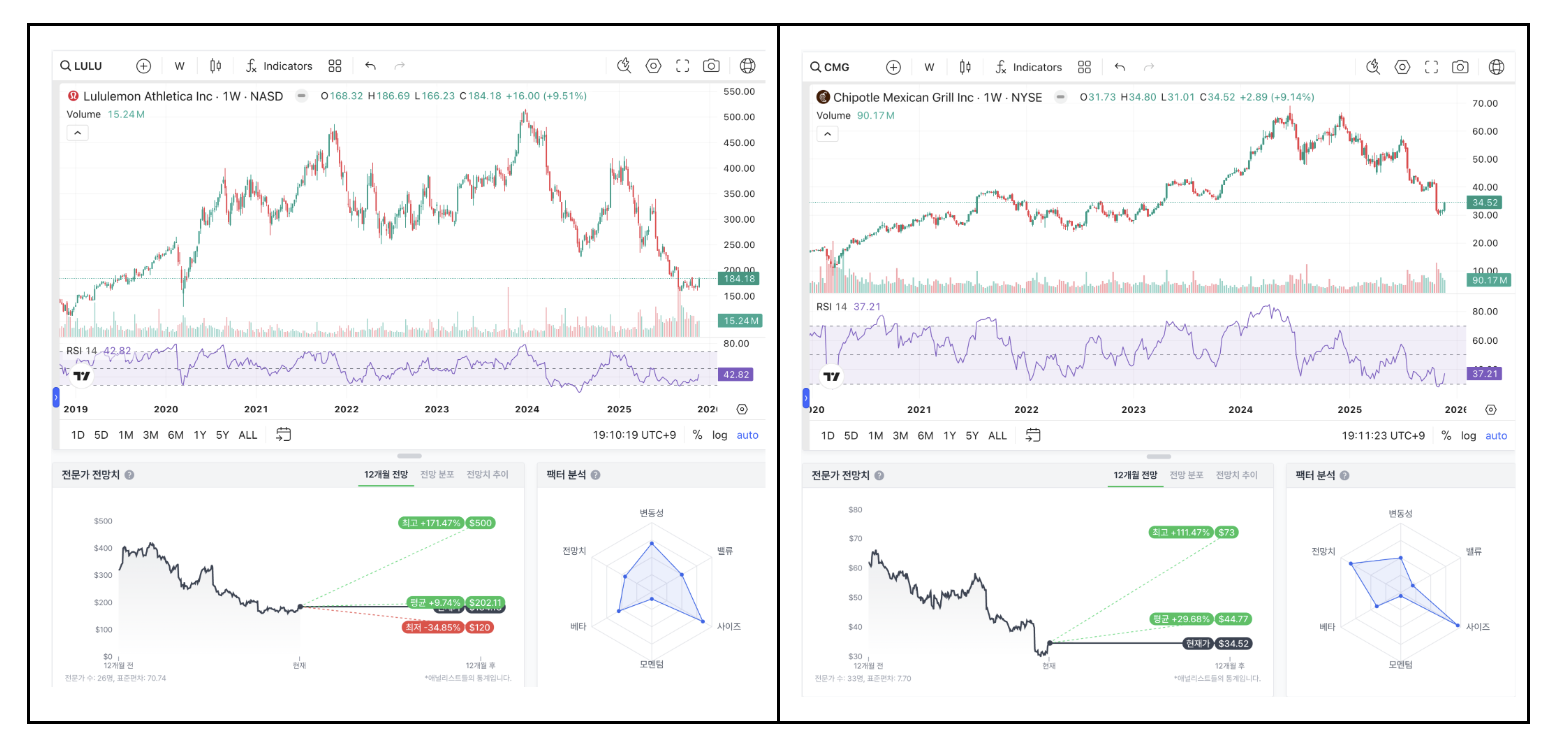
Task: Click the compare-symbol plus icon next to CMG
Action: click(893, 67)
